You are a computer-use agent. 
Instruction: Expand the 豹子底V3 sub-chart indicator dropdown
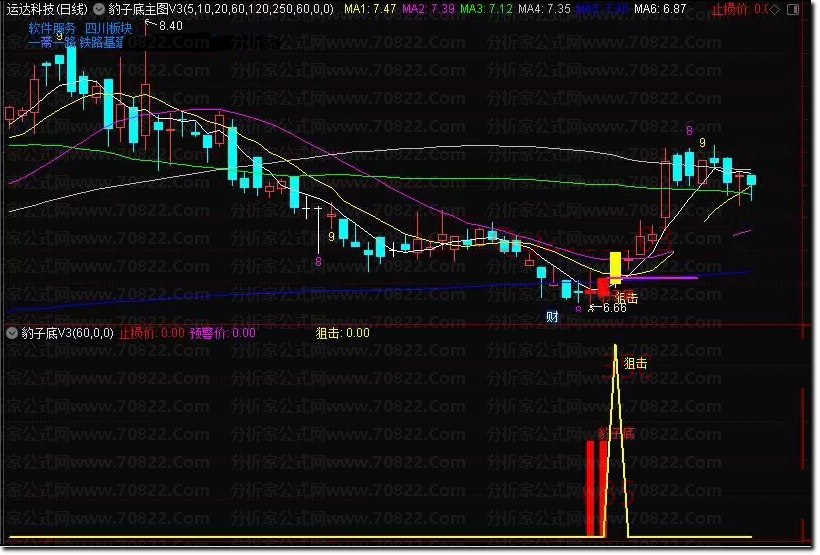[12, 333]
